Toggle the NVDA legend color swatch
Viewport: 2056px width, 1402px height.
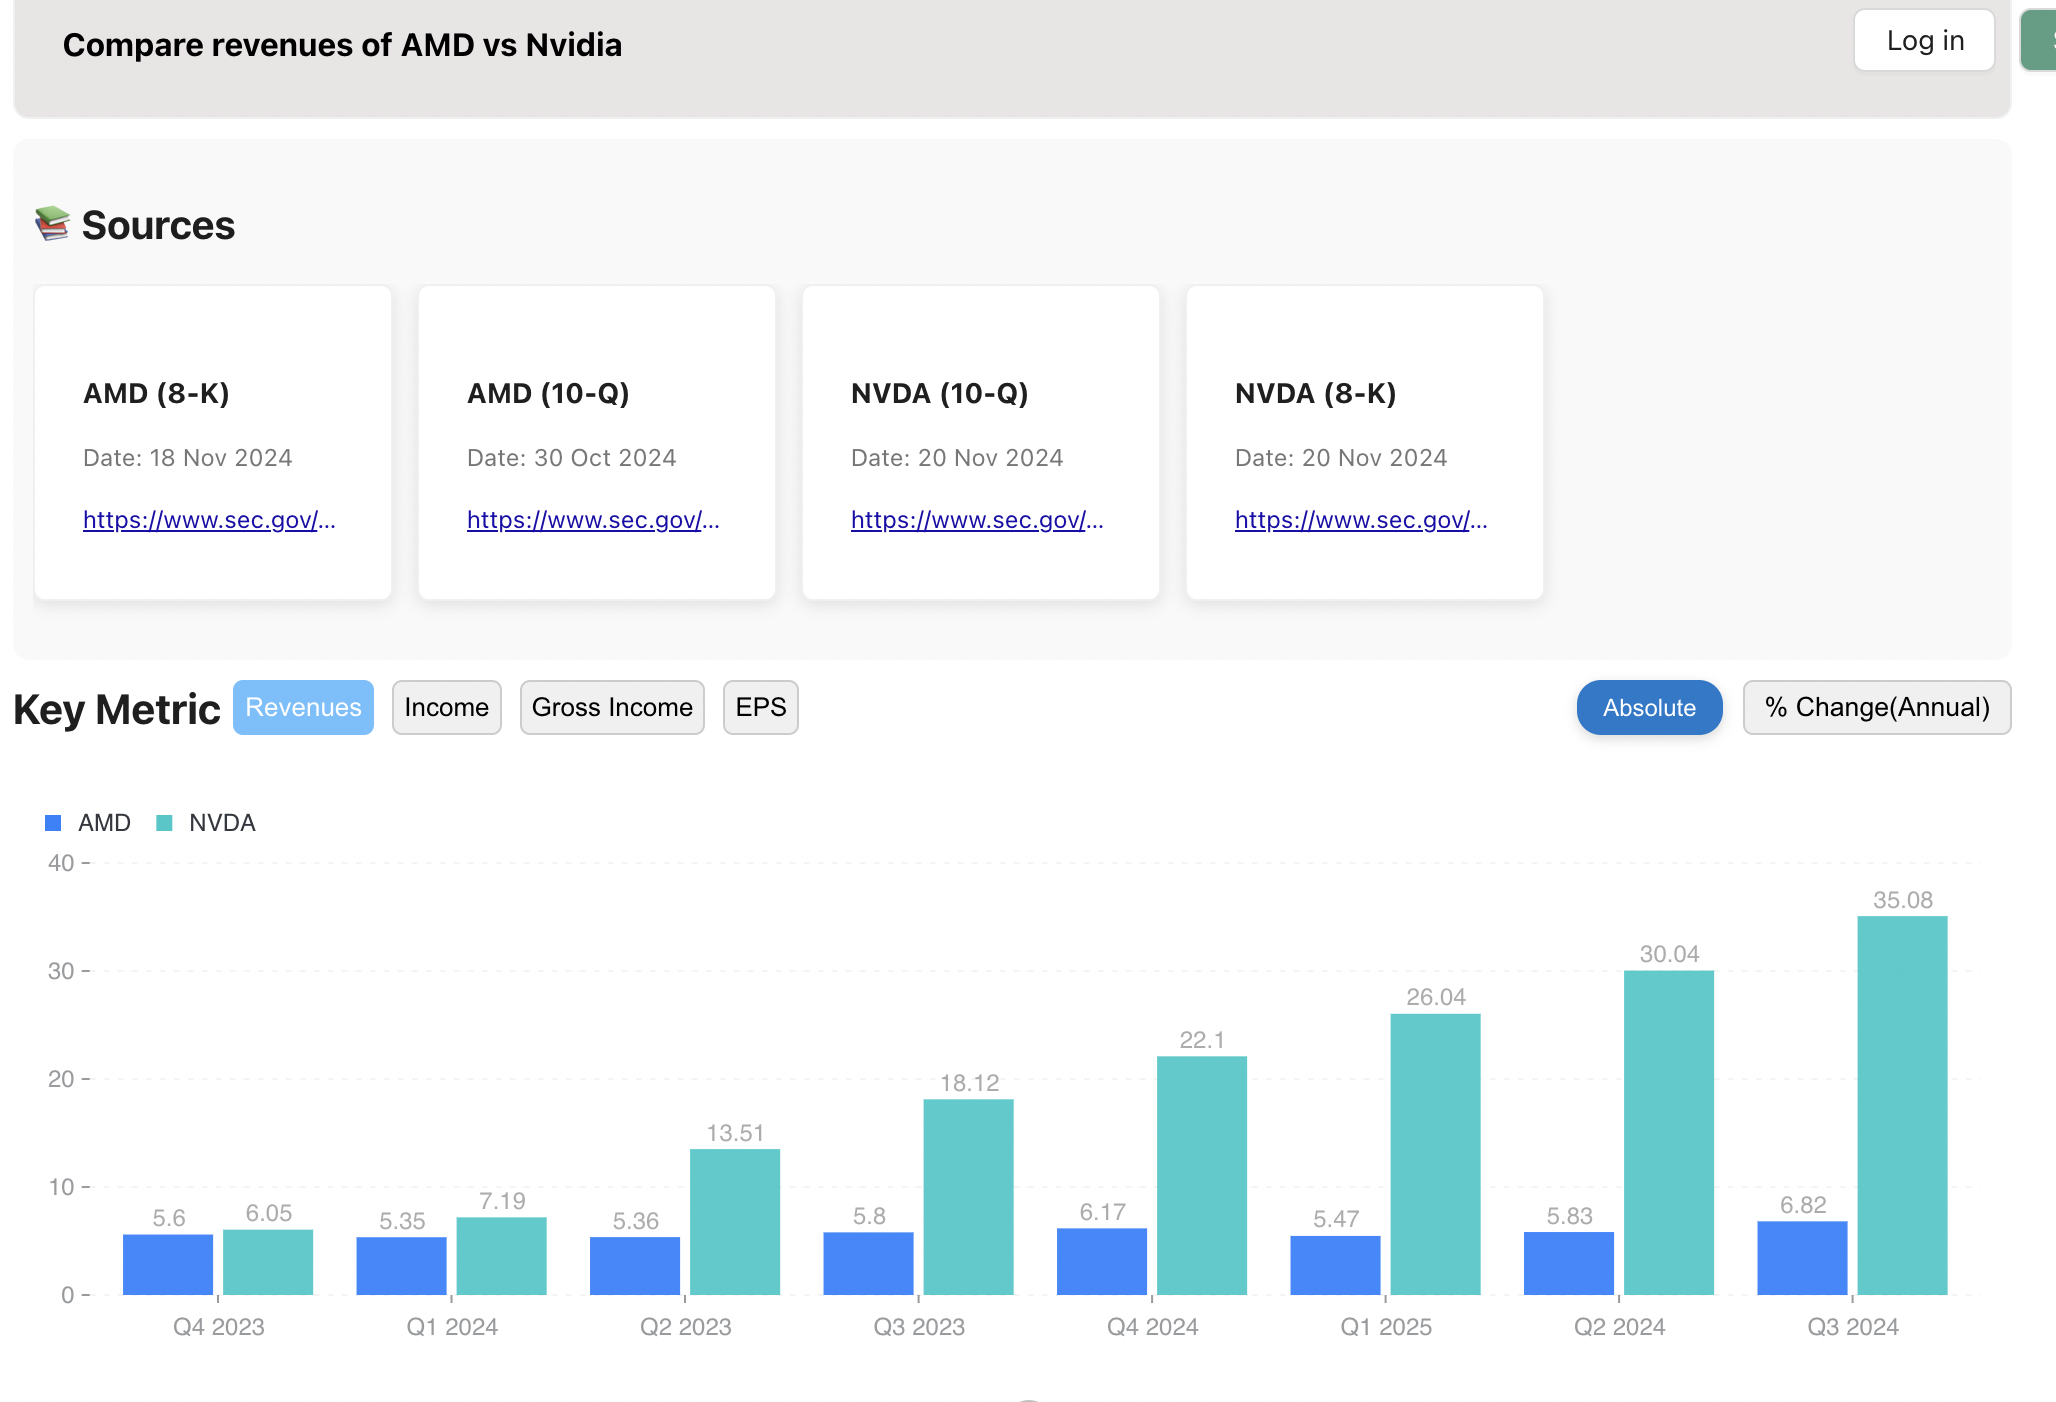[x=165, y=823]
